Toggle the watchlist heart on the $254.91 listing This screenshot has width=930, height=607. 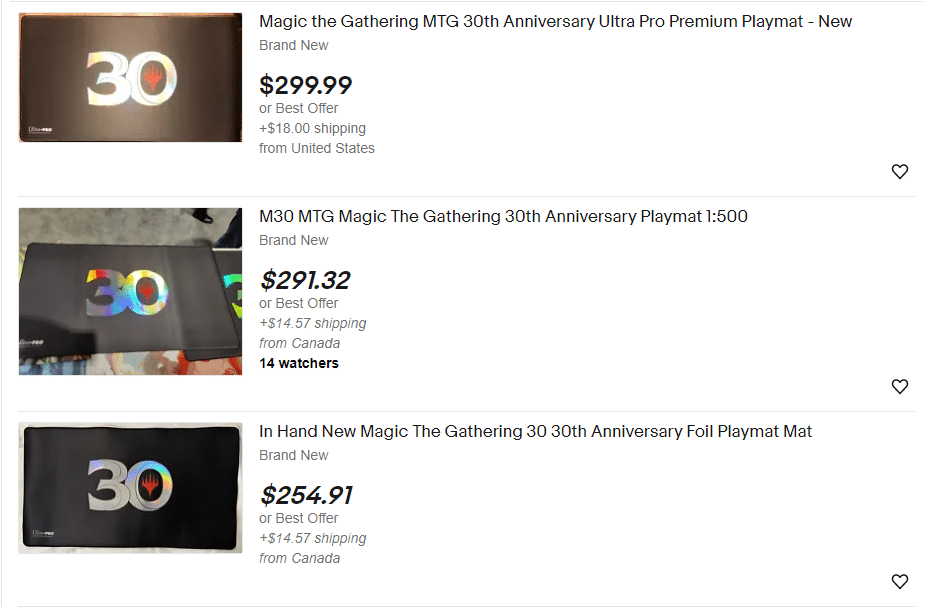point(899,582)
